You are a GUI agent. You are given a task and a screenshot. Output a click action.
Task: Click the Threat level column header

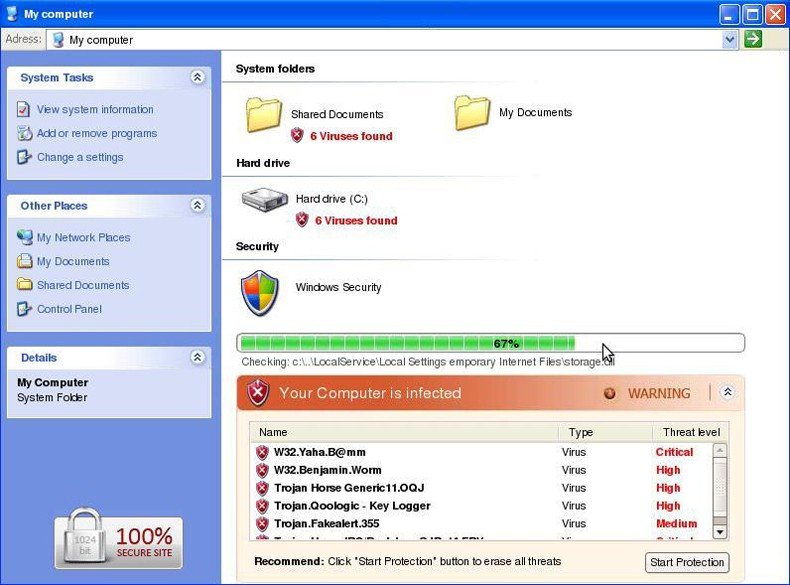point(691,432)
